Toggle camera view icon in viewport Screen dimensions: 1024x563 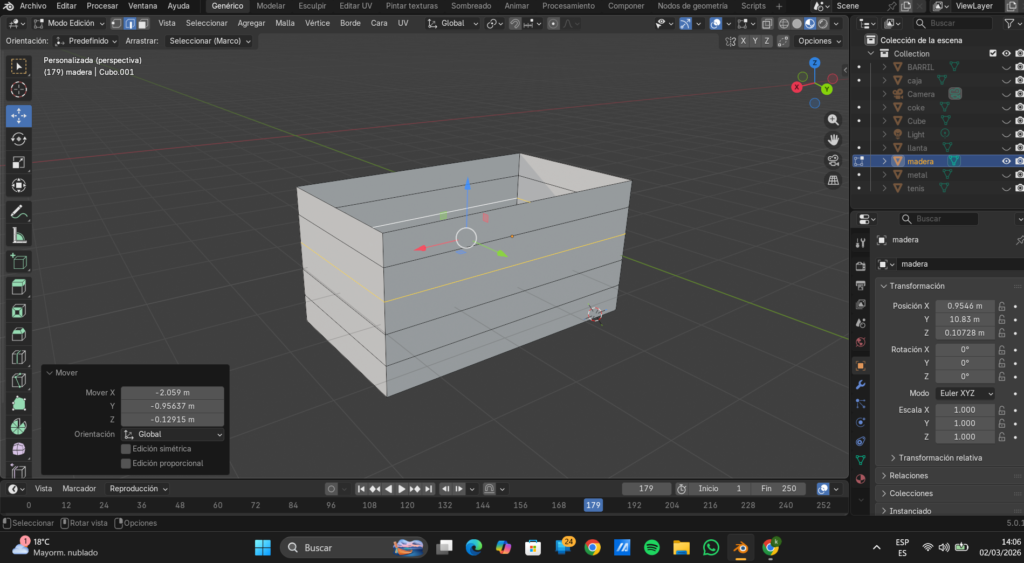[833, 160]
